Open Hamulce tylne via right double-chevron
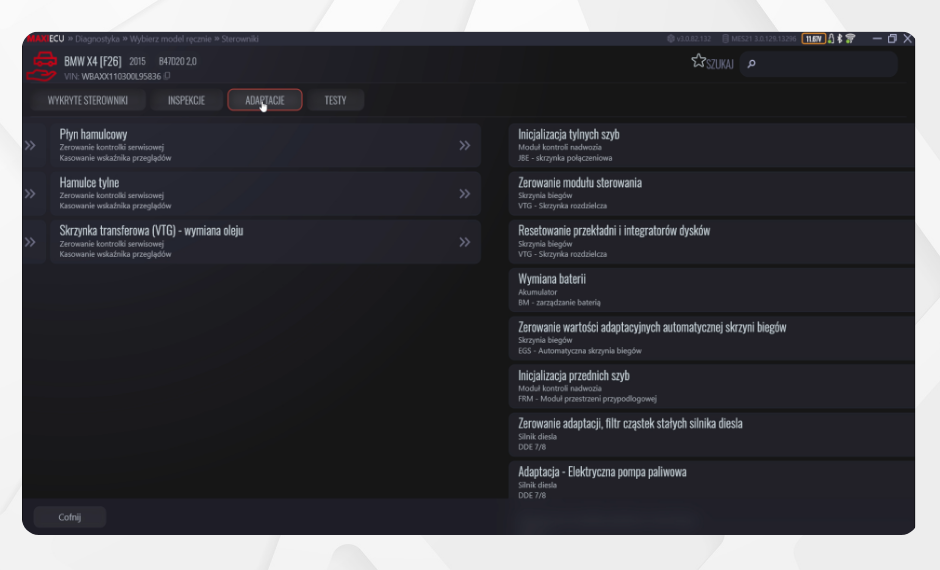This screenshot has width=940, height=570. tap(465, 194)
